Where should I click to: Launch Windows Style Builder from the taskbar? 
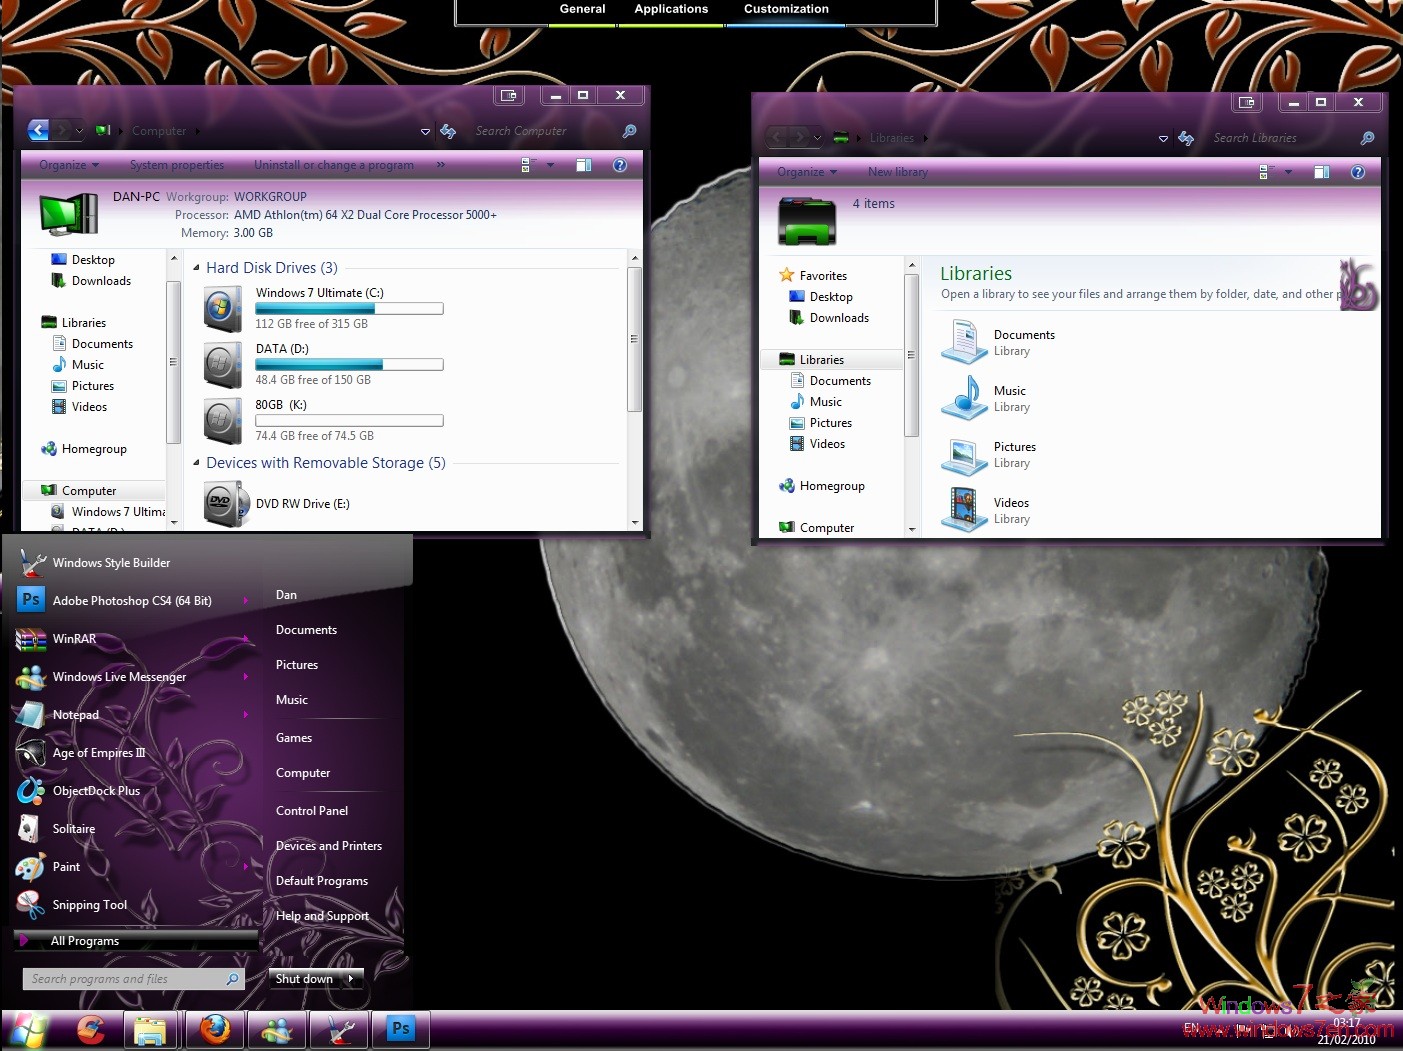339,1029
